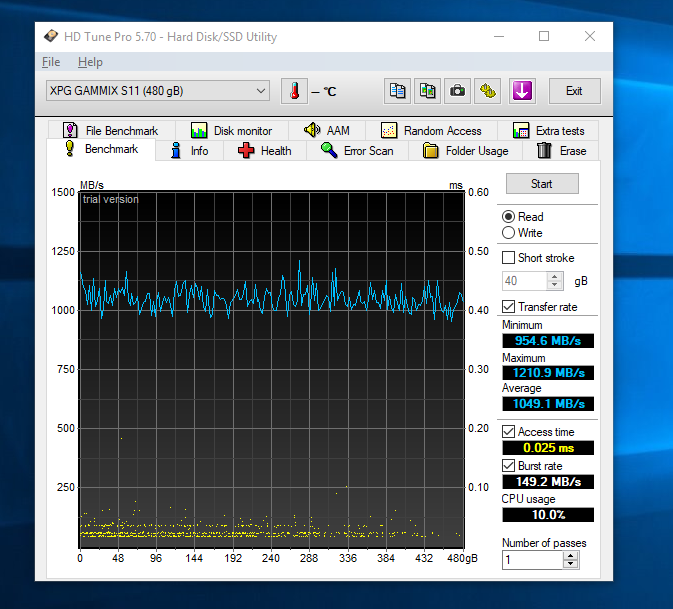This screenshot has height=609, width=673.
Task: Enable the Short stroke checkbox
Action: tap(508, 258)
